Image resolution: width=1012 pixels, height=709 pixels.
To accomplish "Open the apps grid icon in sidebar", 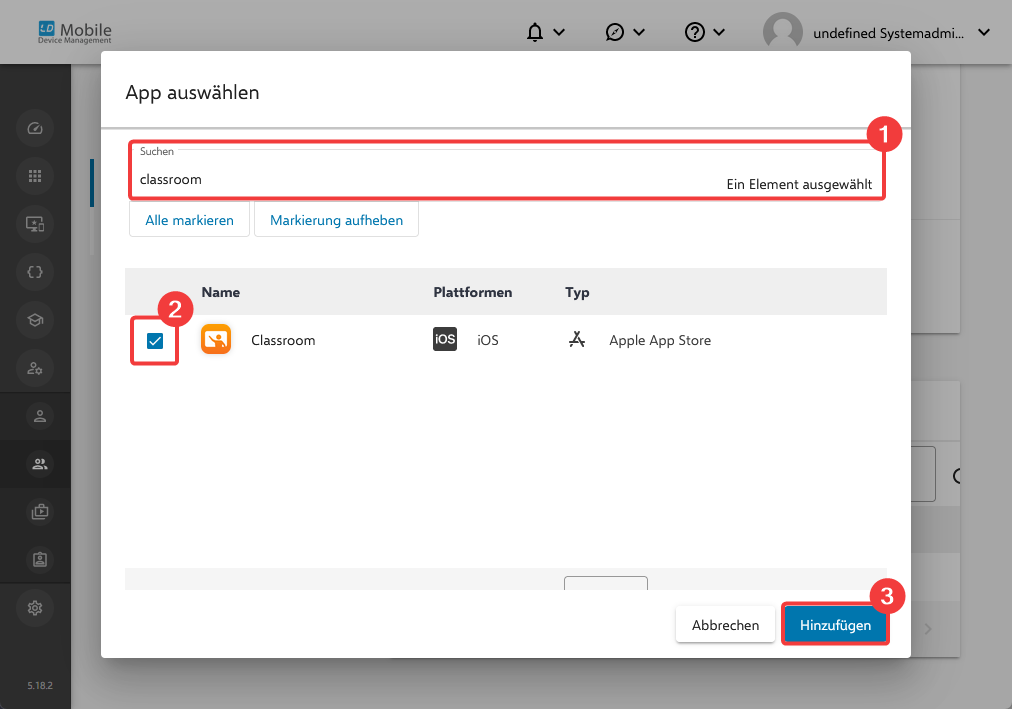I will (x=35, y=176).
